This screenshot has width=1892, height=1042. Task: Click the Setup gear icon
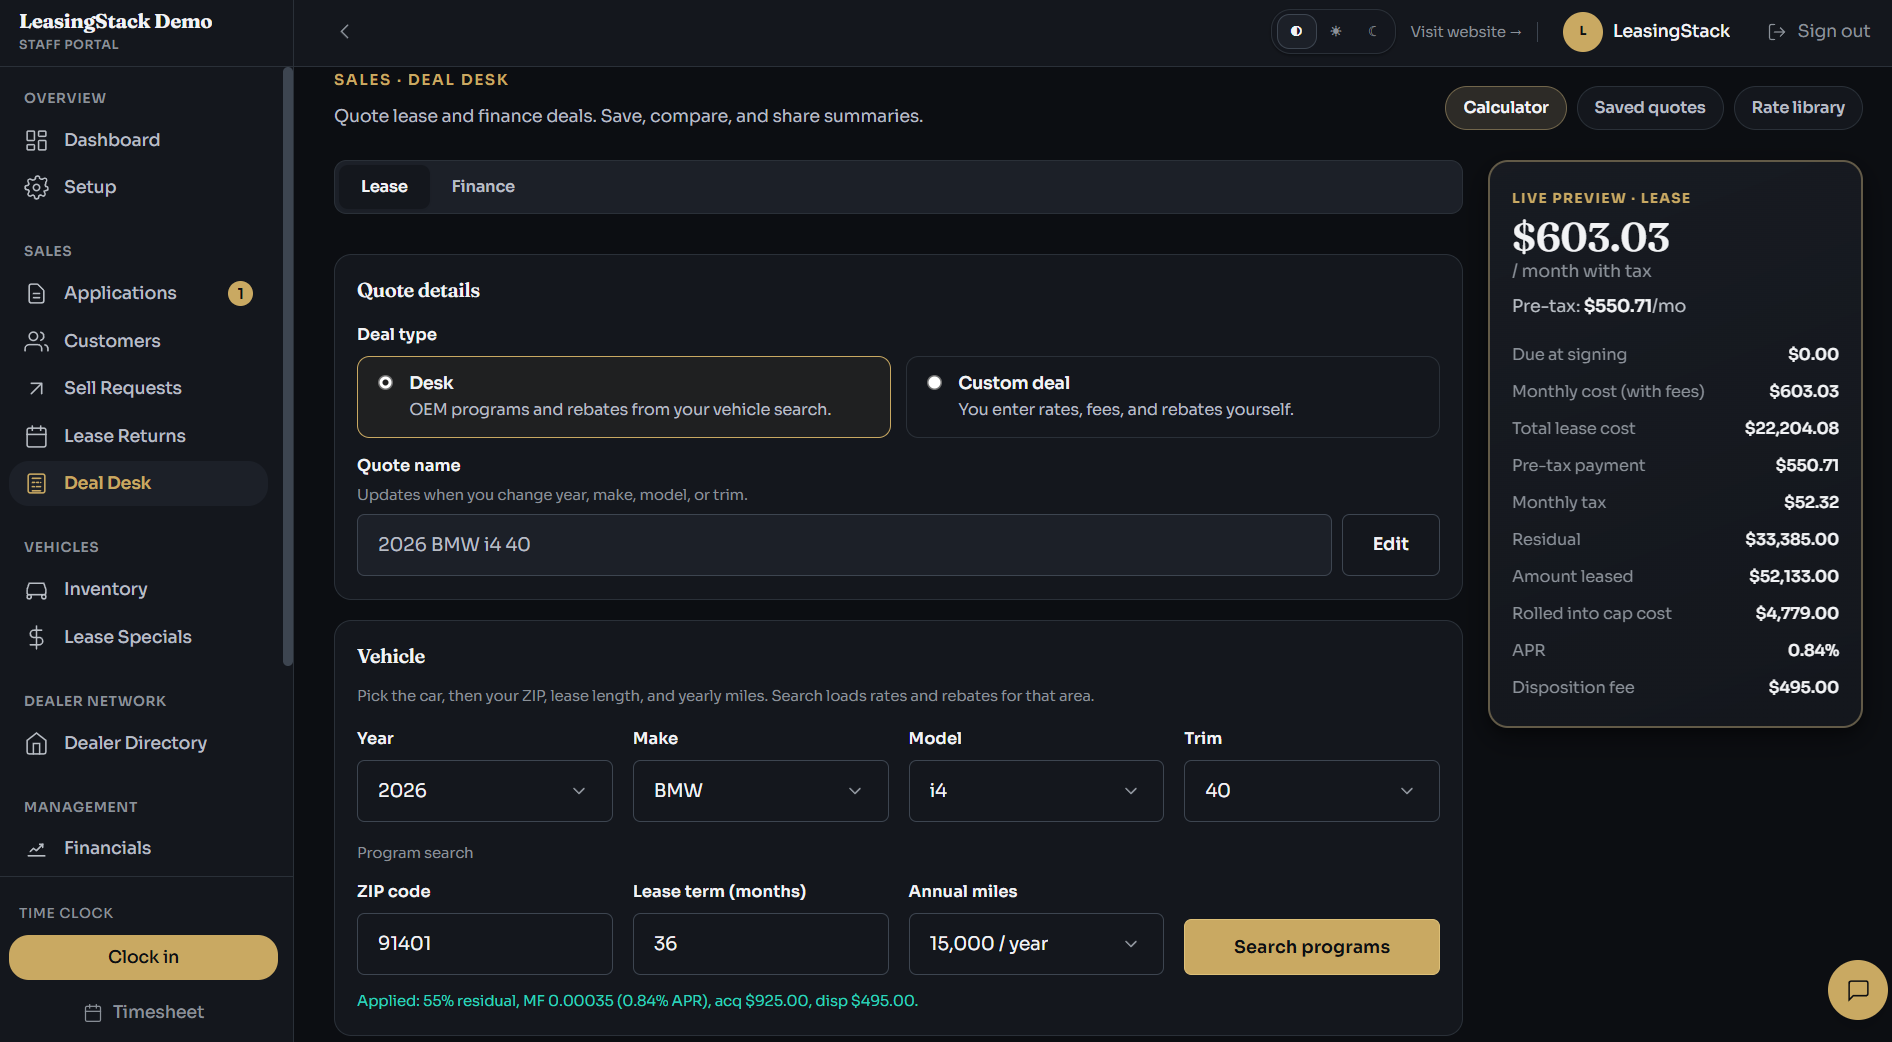coord(36,187)
